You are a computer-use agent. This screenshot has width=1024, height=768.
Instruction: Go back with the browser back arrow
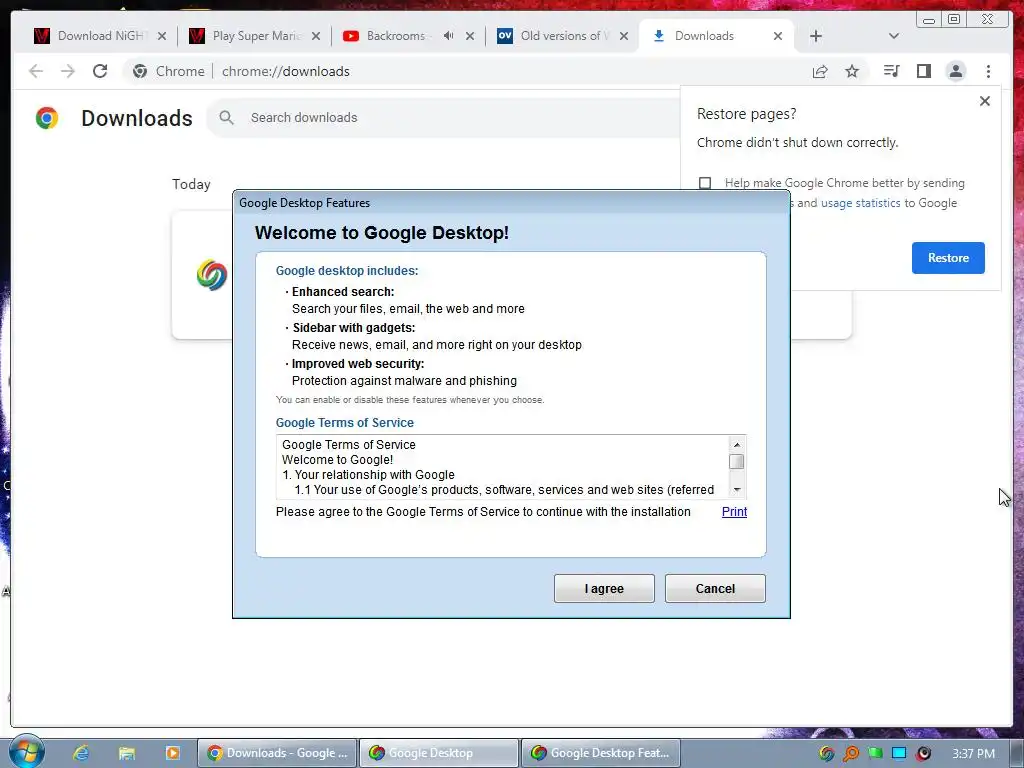(x=36, y=71)
